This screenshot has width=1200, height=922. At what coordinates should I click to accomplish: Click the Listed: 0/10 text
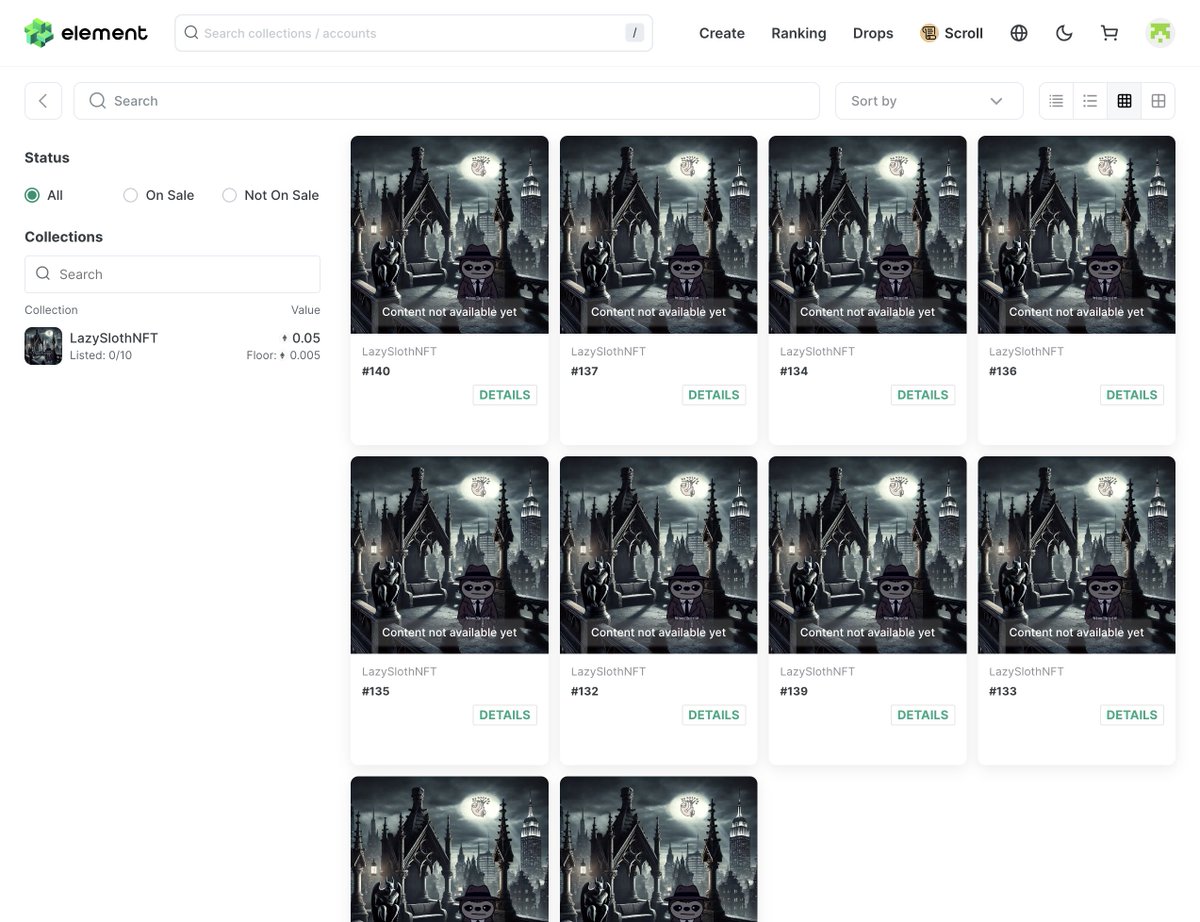(x=101, y=355)
